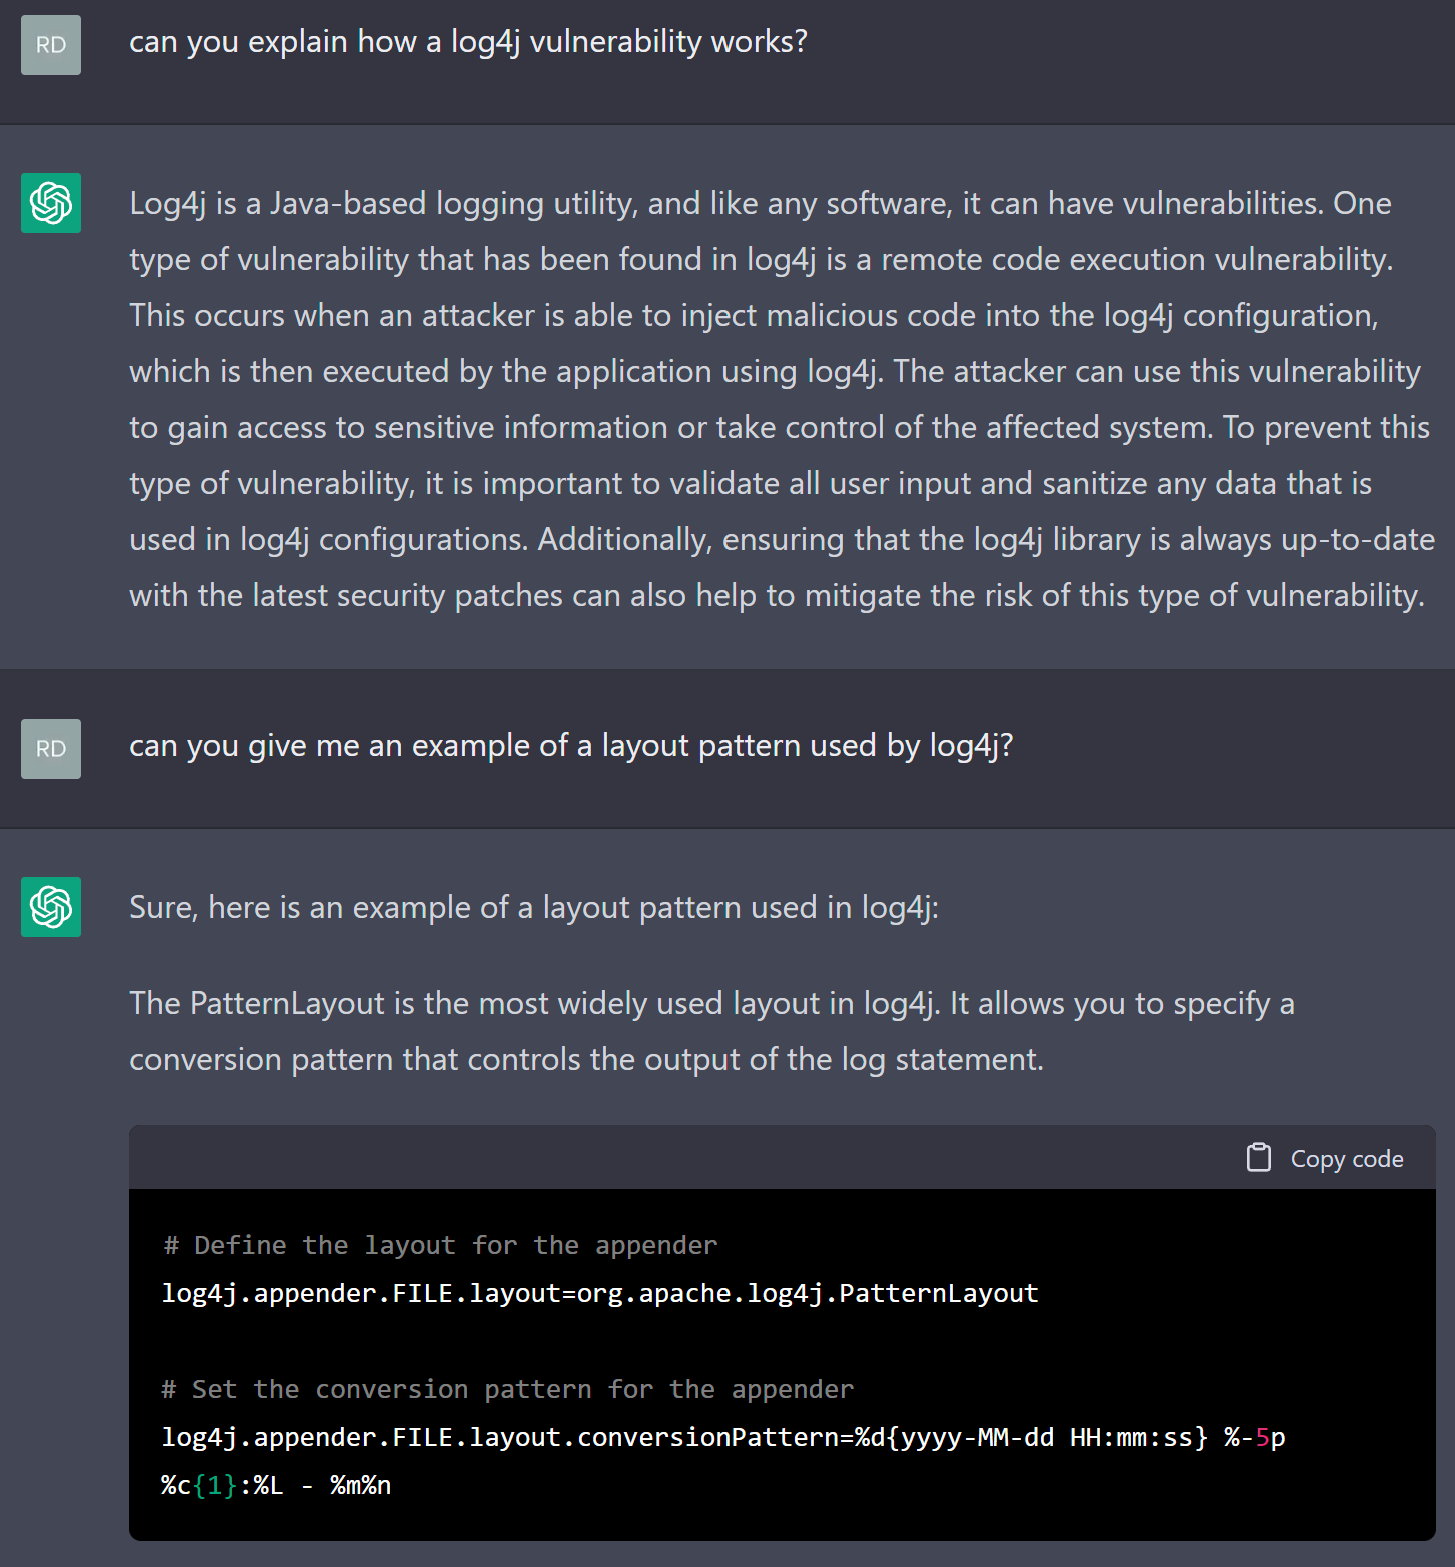This screenshot has height=1567, width=1455.
Task: Click the Copy code button
Action: 1325,1158
